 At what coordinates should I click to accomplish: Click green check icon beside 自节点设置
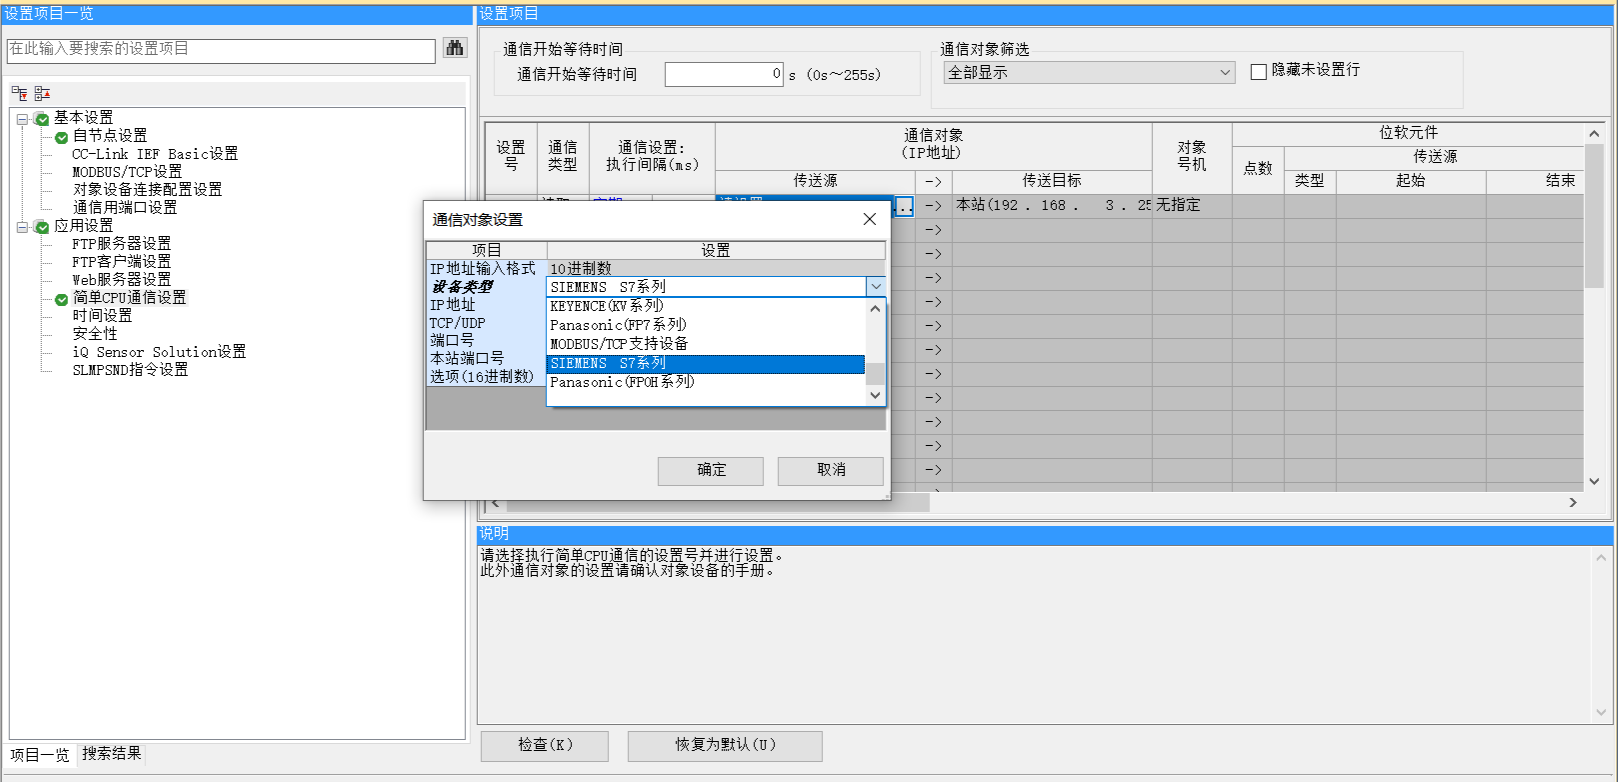(61, 137)
